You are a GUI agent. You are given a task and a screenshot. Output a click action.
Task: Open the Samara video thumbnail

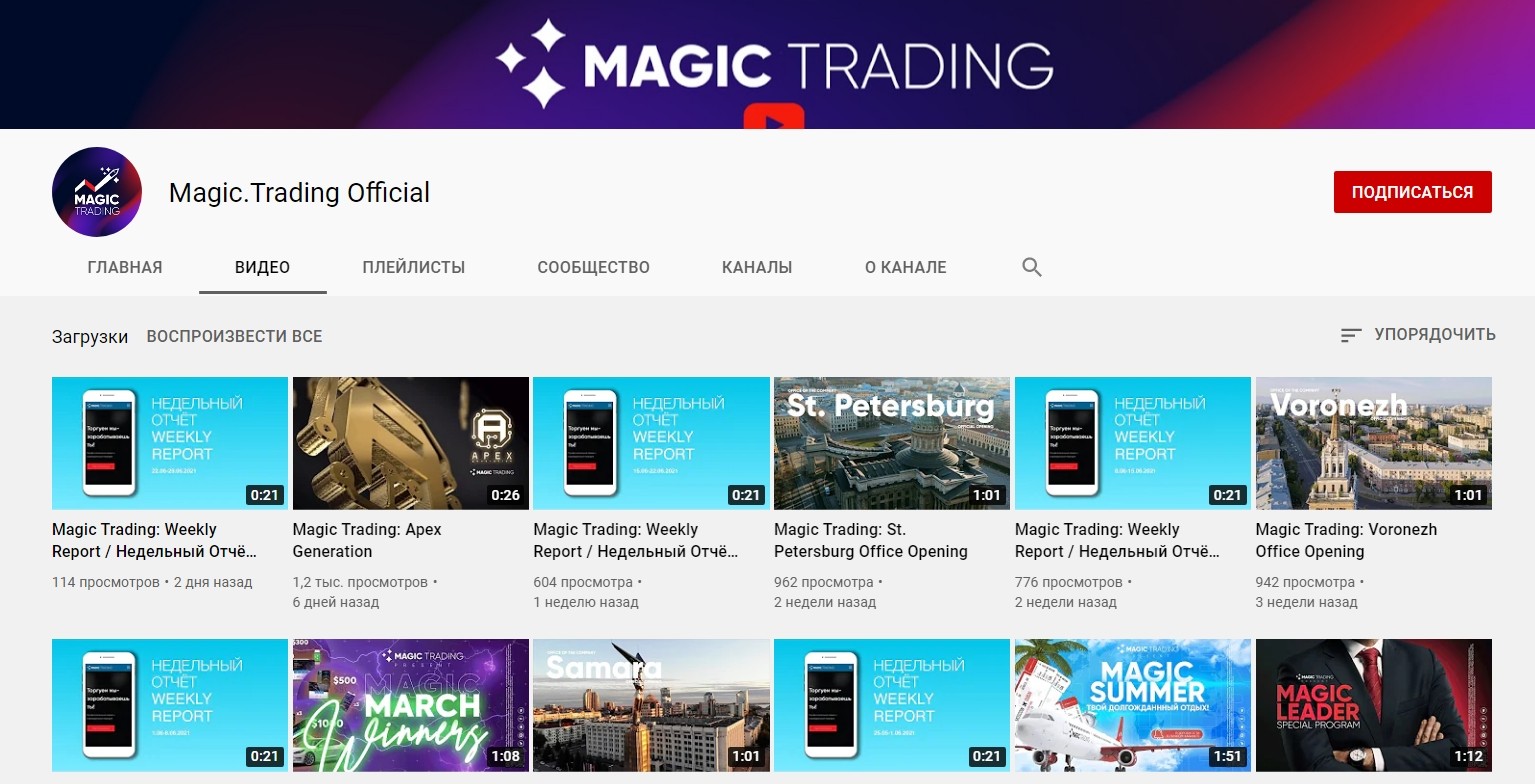pyautogui.click(x=651, y=705)
